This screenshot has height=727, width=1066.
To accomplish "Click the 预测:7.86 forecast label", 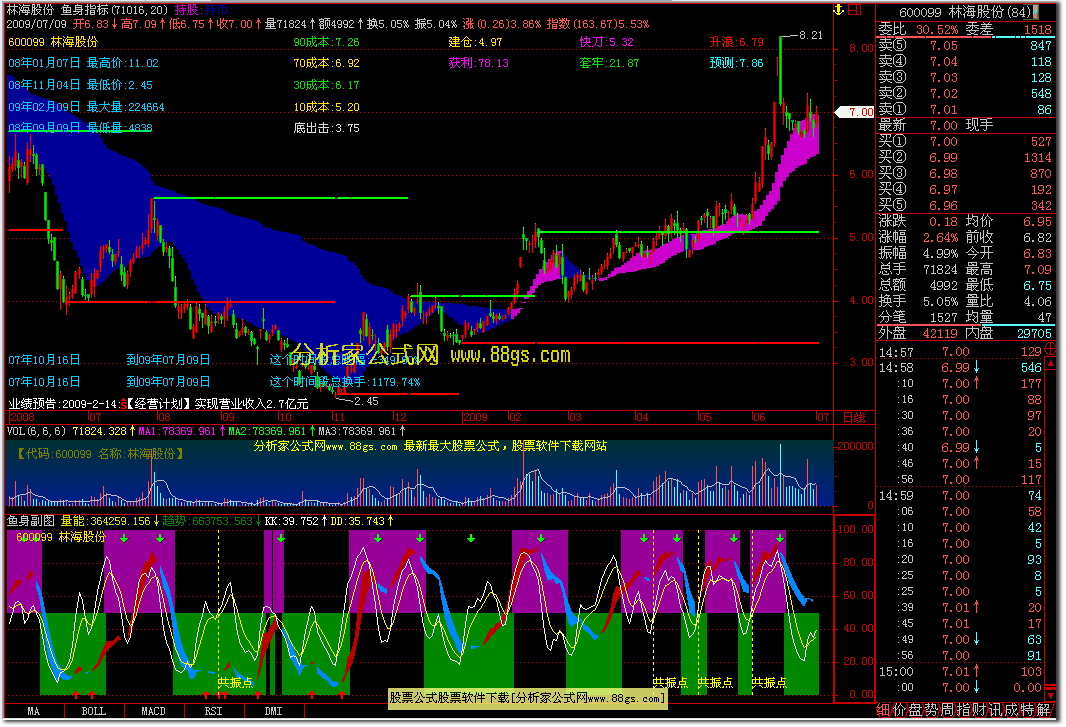I will [736, 63].
